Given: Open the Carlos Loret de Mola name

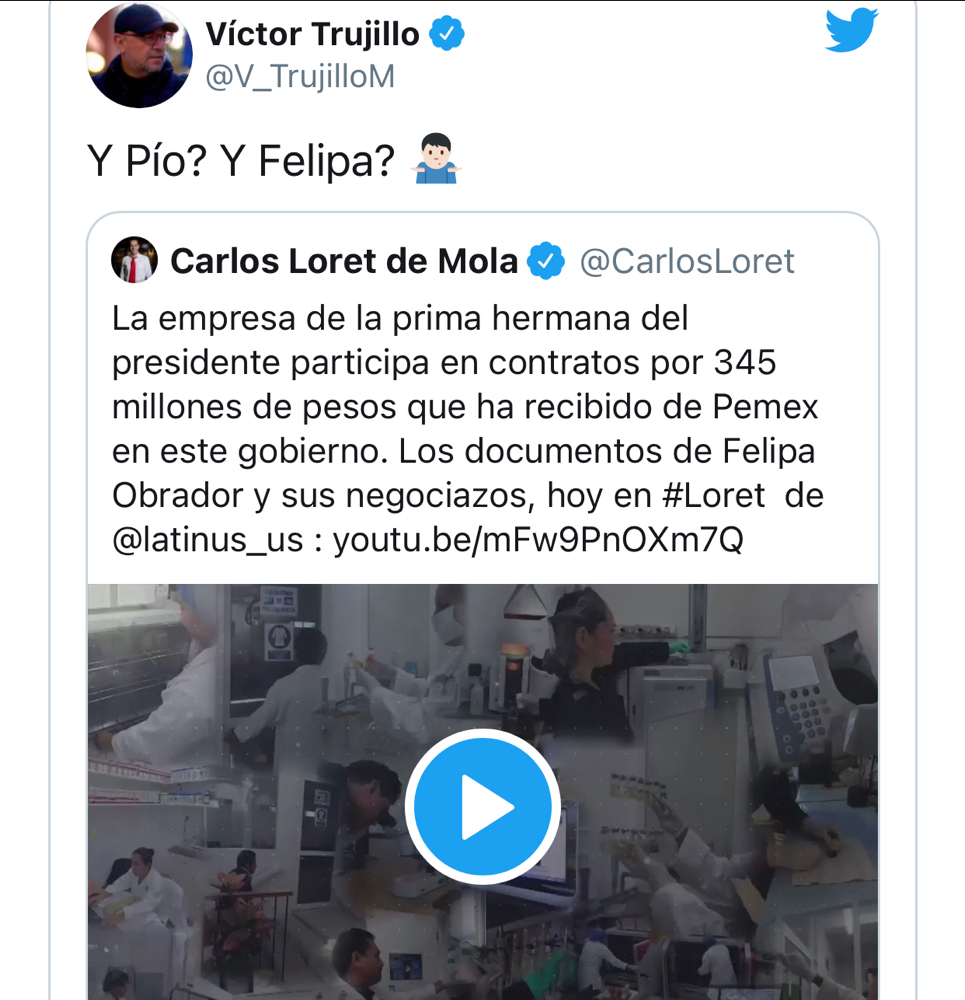Looking at the screenshot, I should click(344, 261).
